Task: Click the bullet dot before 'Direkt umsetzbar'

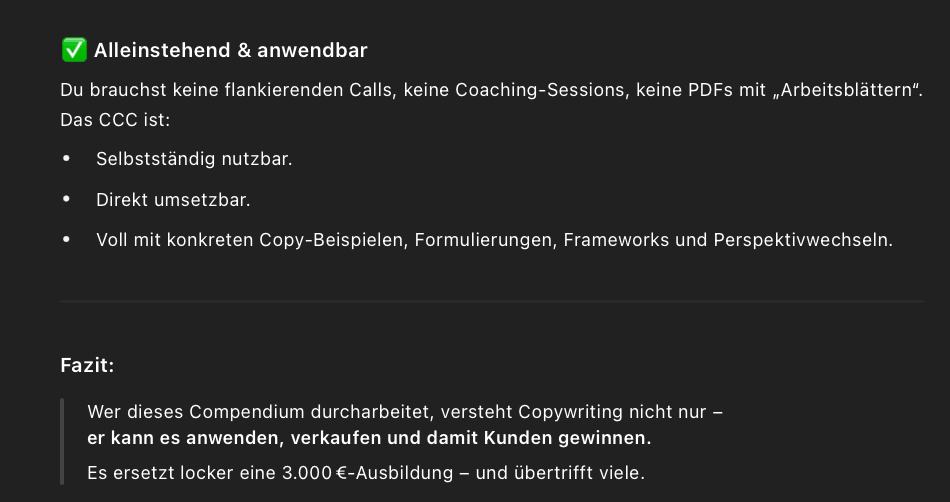Action: point(67,199)
